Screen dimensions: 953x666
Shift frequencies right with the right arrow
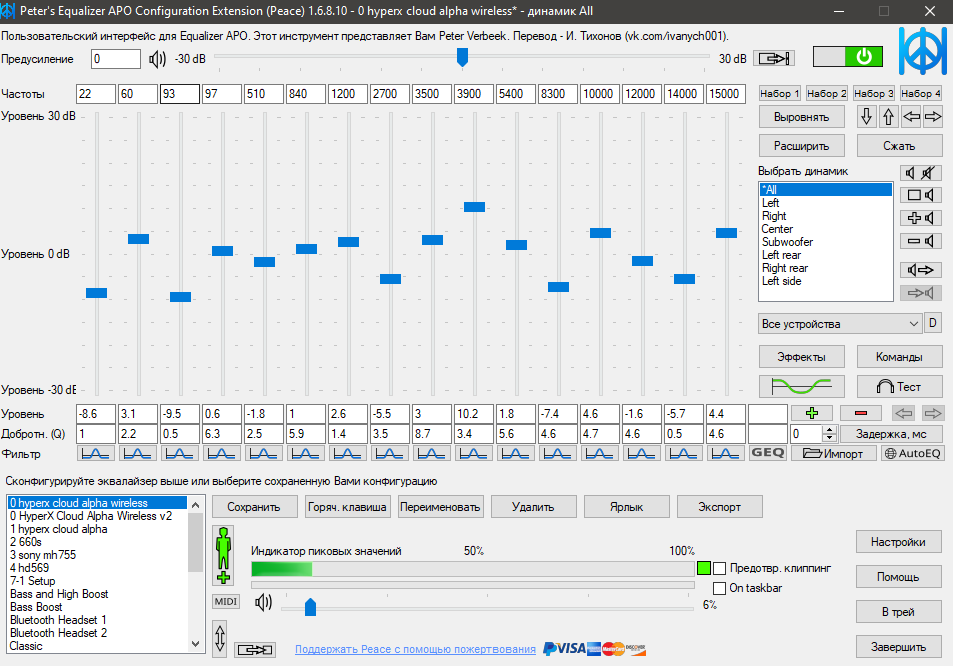tap(933, 116)
